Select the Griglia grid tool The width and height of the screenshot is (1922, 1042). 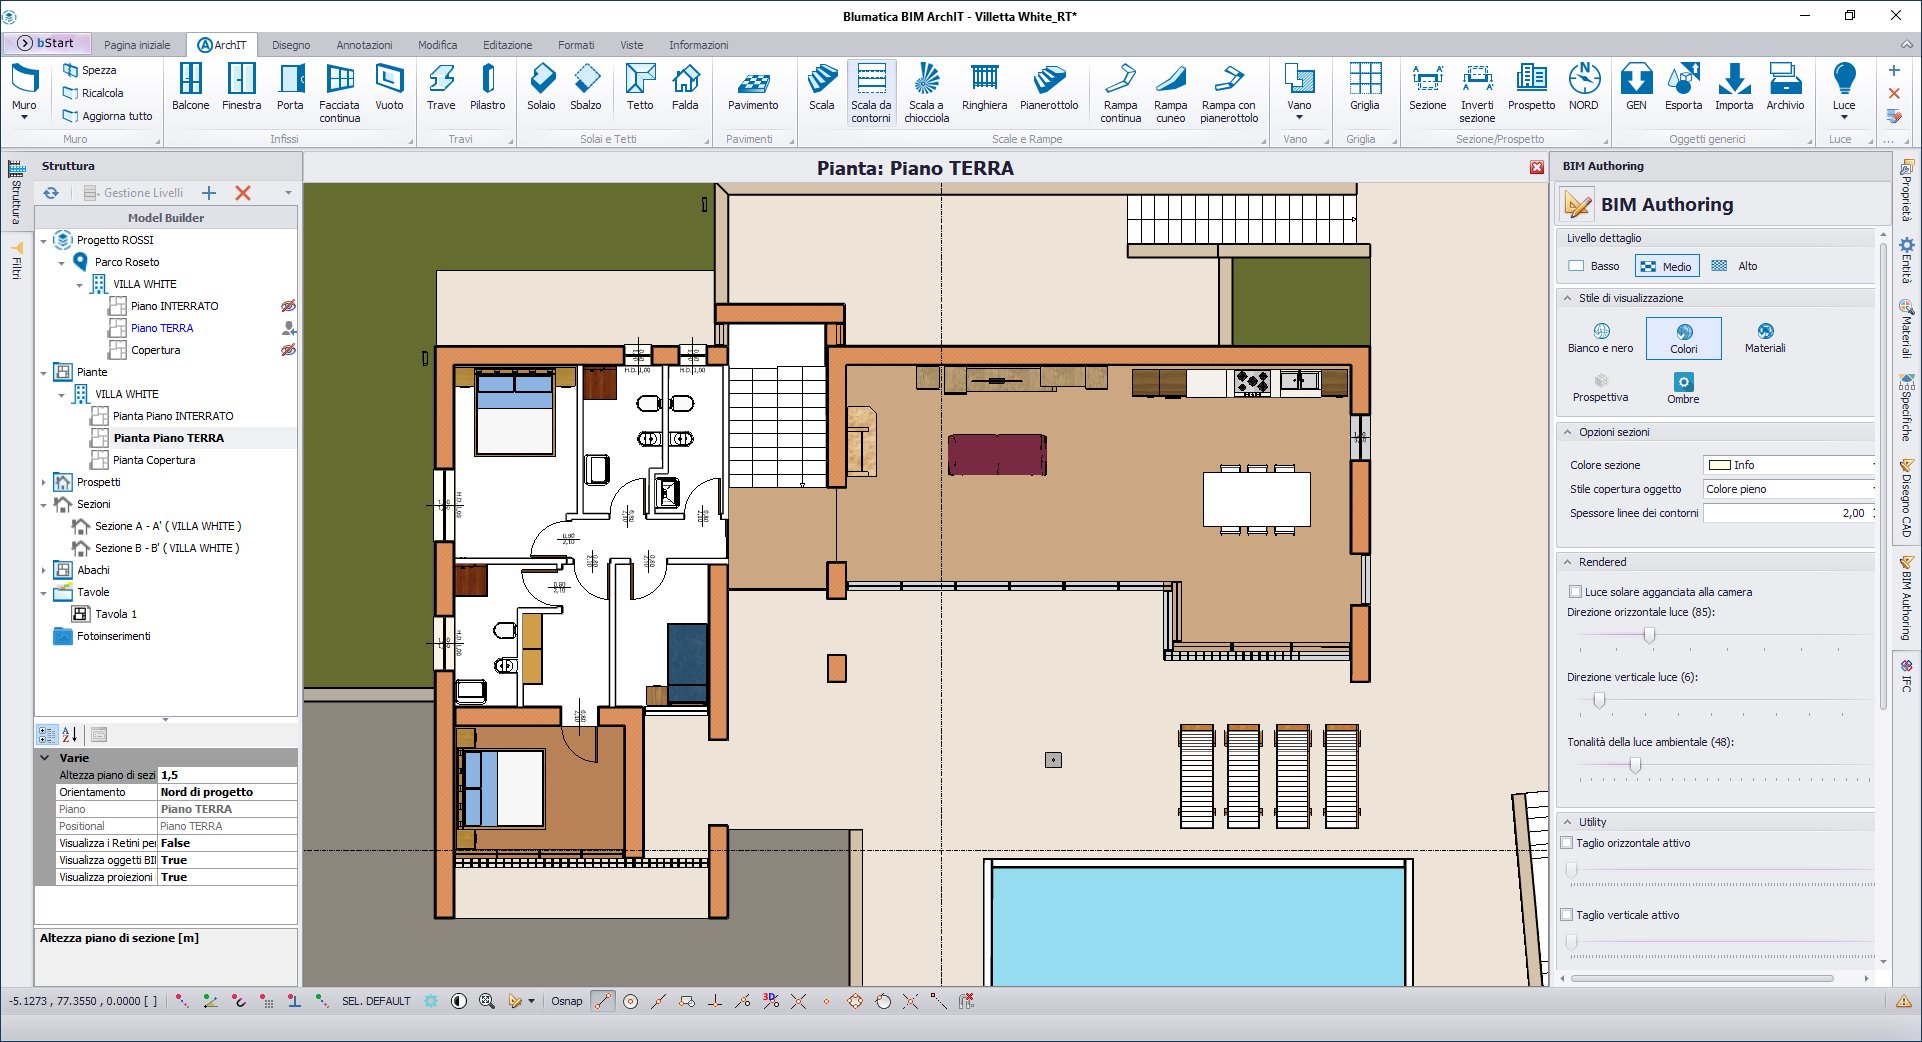click(1364, 88)
